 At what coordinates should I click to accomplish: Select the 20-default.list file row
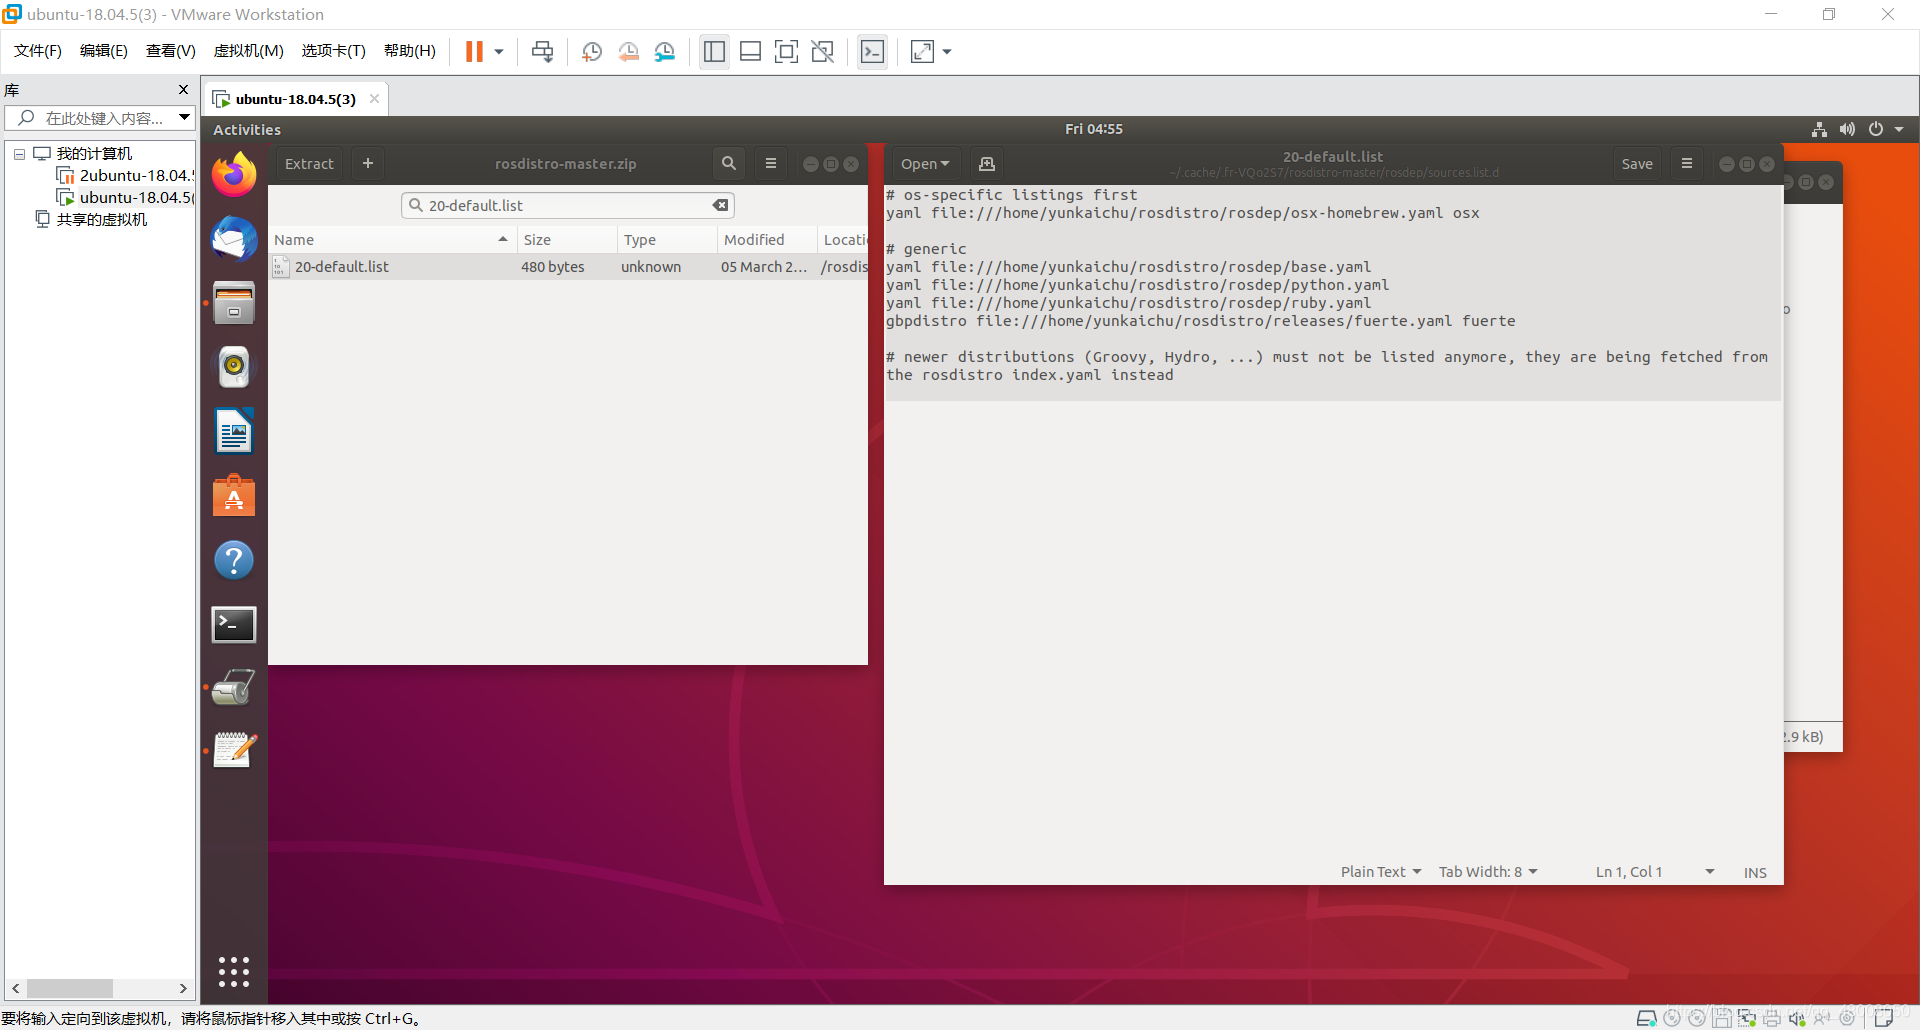pos(568,267)
